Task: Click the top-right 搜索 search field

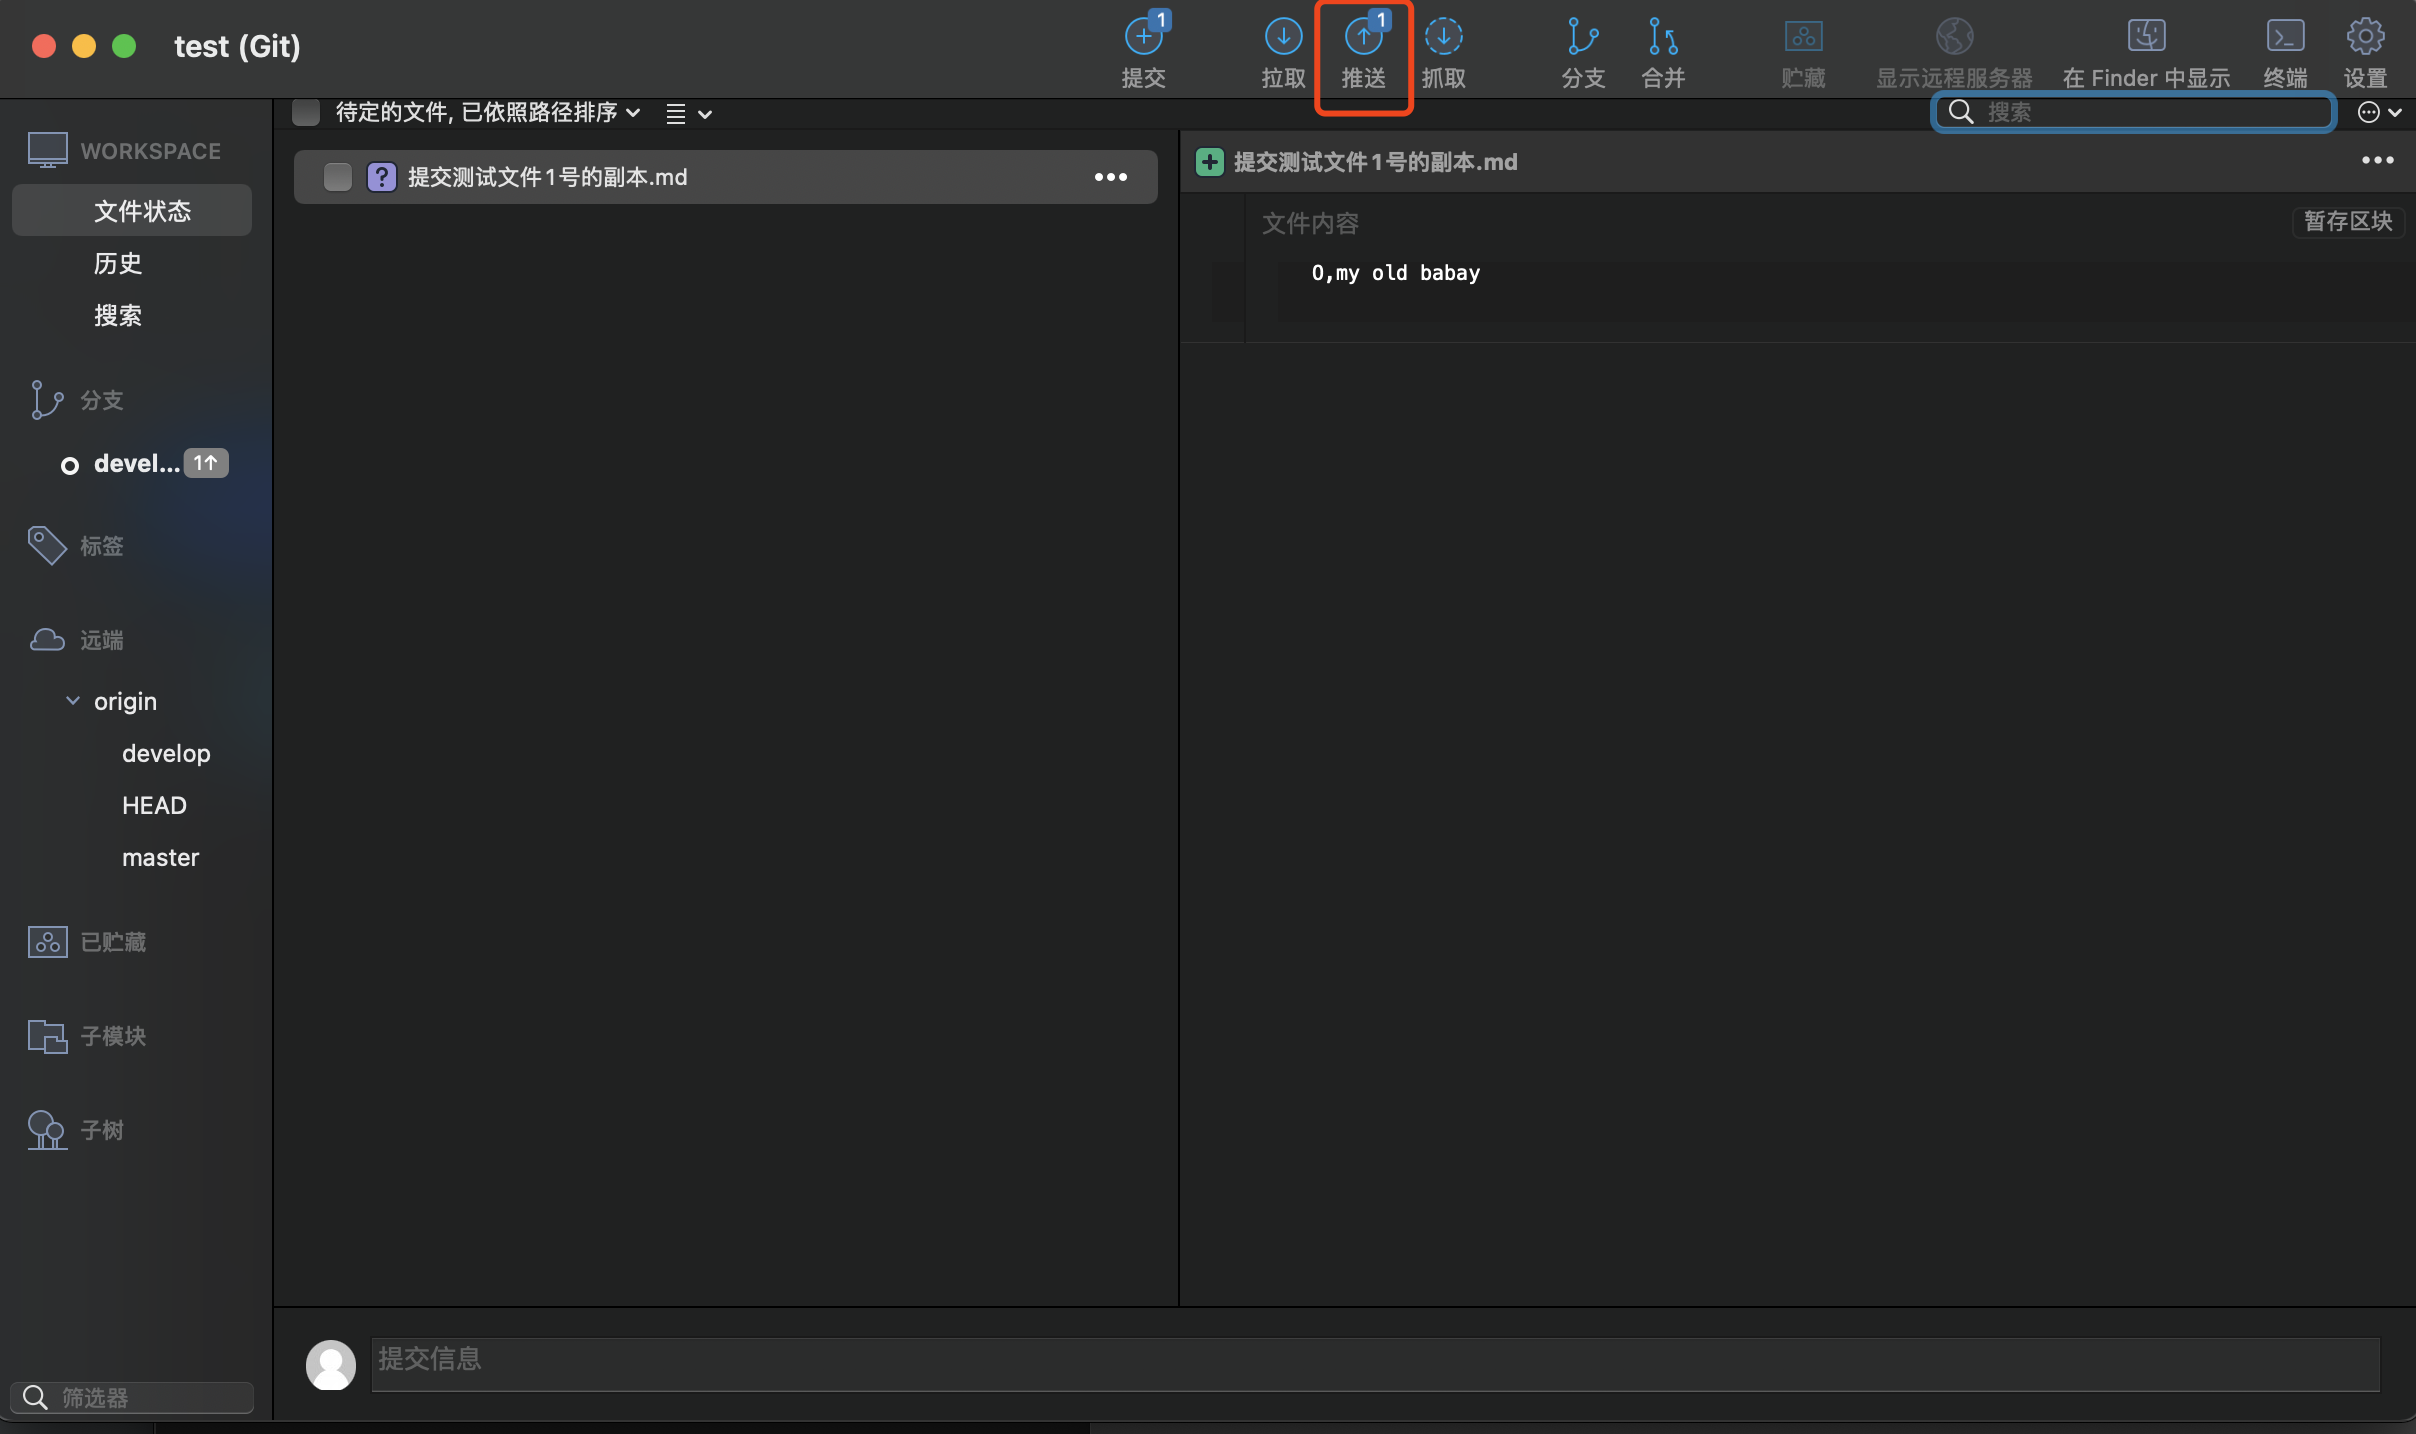Action: [2134, 112]
